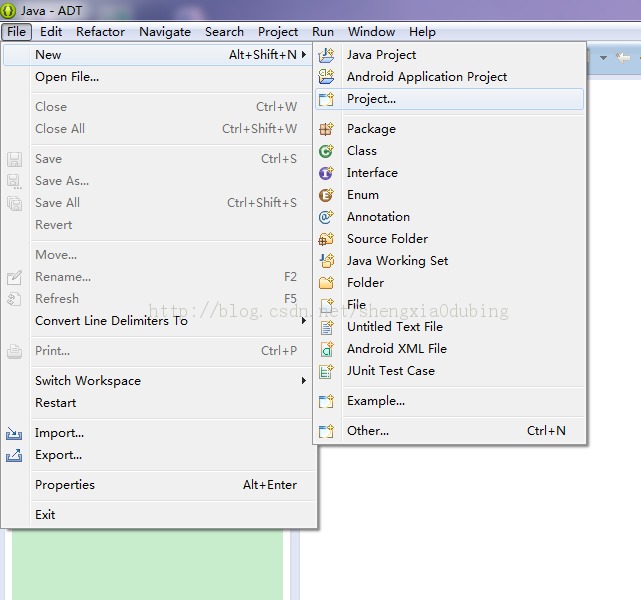This screenshot has height=600, width=641.
Task: Choose JUnit Test Case entry
Action: coord(450,371)
